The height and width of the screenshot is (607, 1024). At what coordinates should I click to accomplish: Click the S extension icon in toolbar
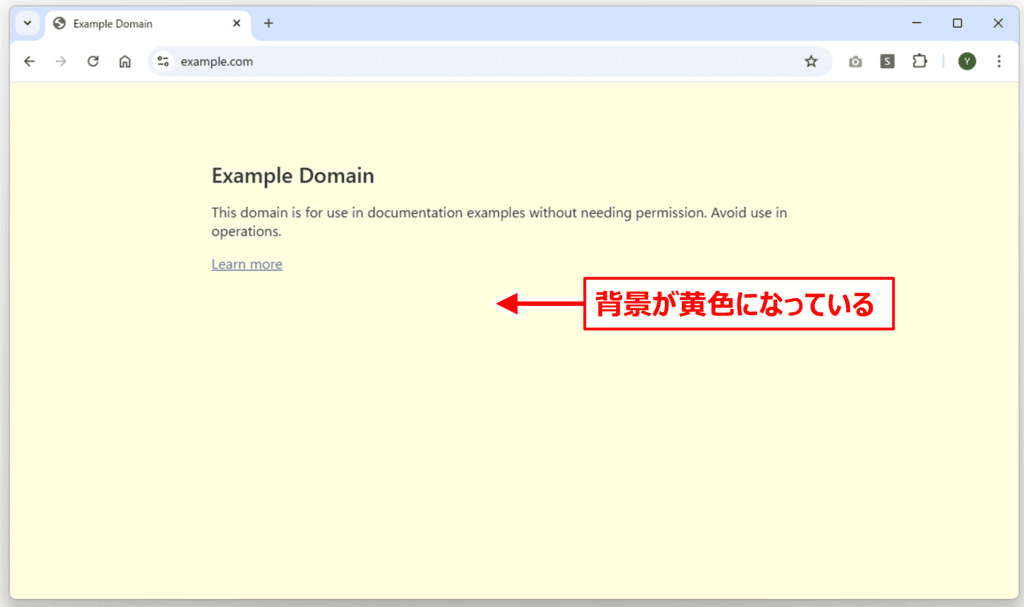click(887, 61)
